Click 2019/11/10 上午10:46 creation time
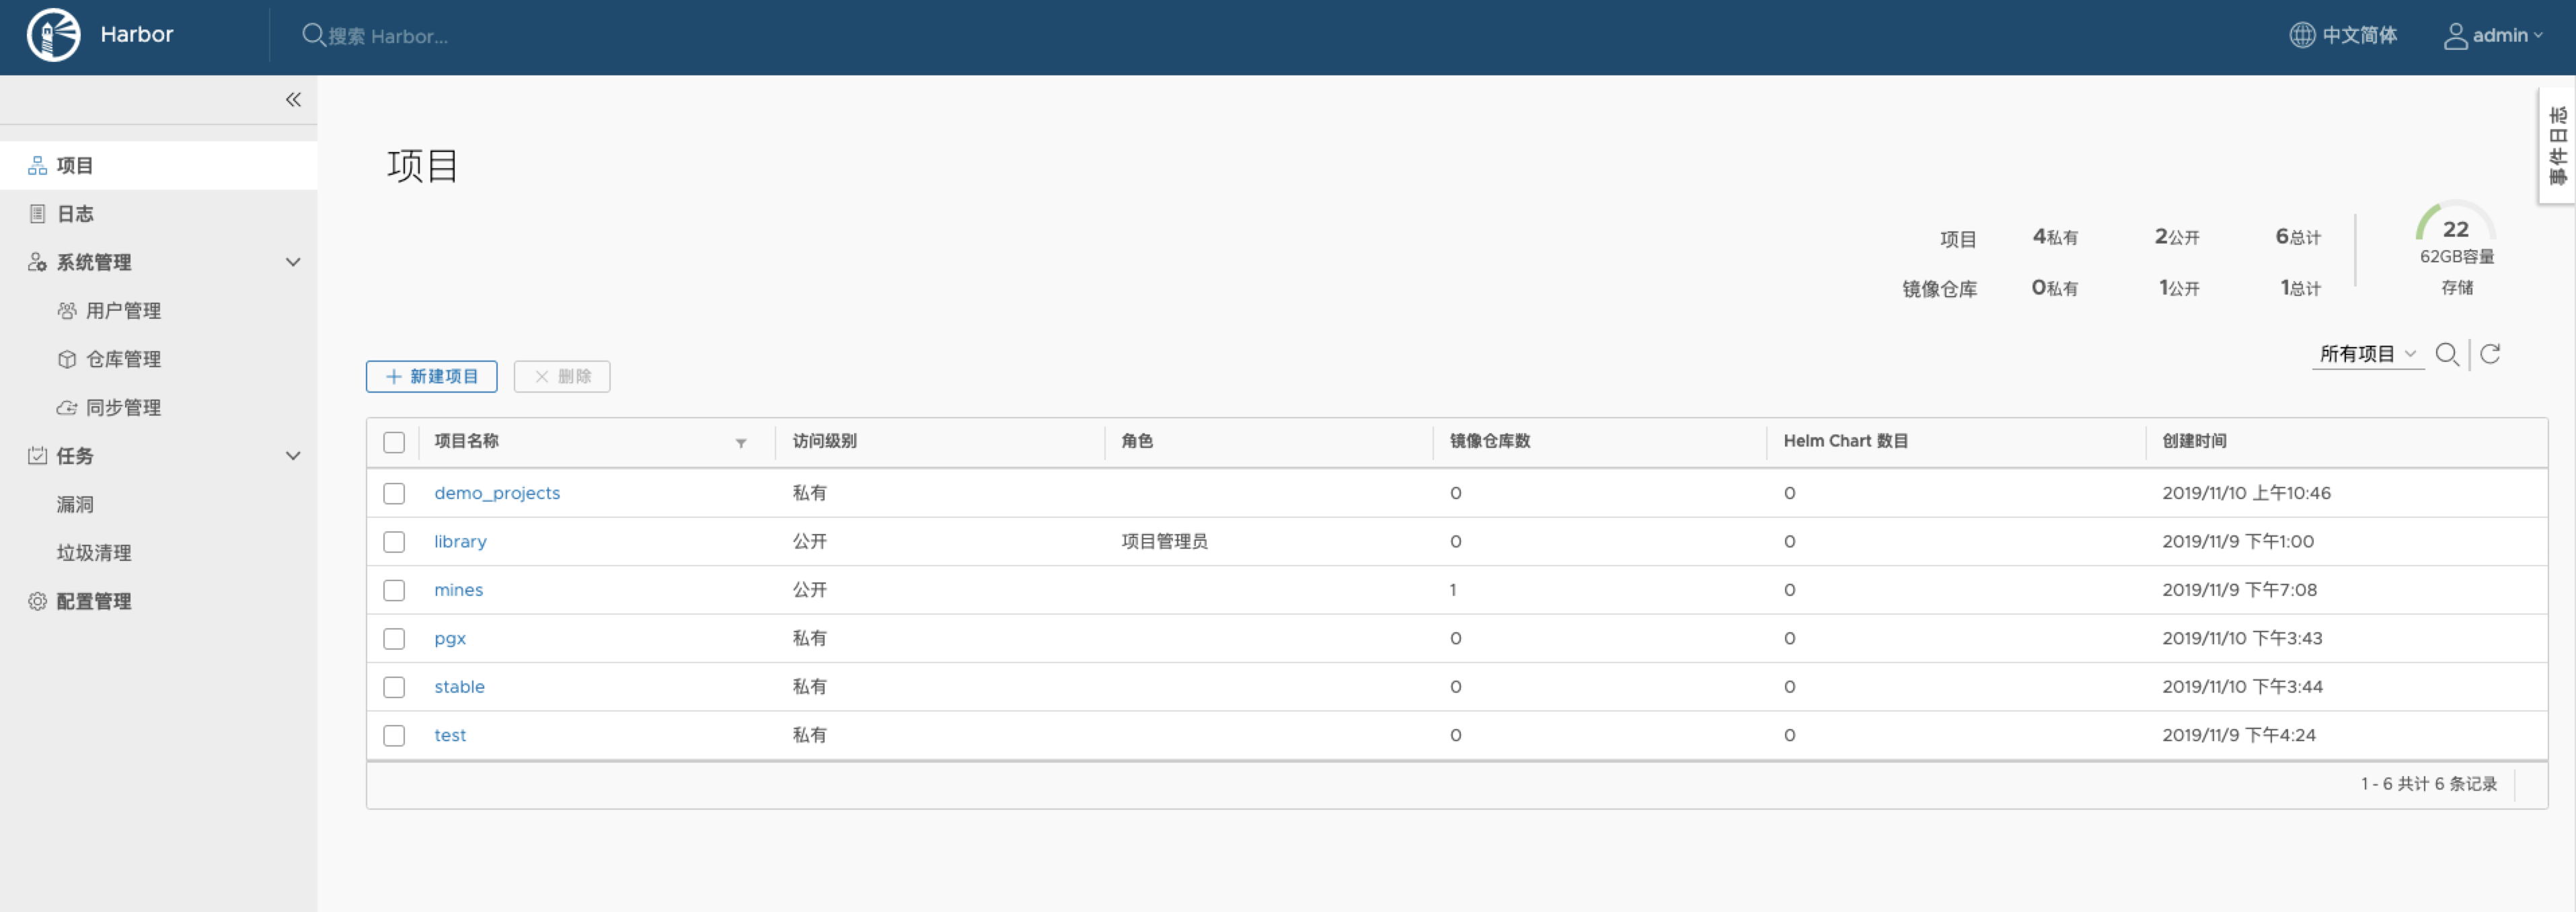Screen dimensions: 2576x912 pyautogui.click(x=2246, y=493)
